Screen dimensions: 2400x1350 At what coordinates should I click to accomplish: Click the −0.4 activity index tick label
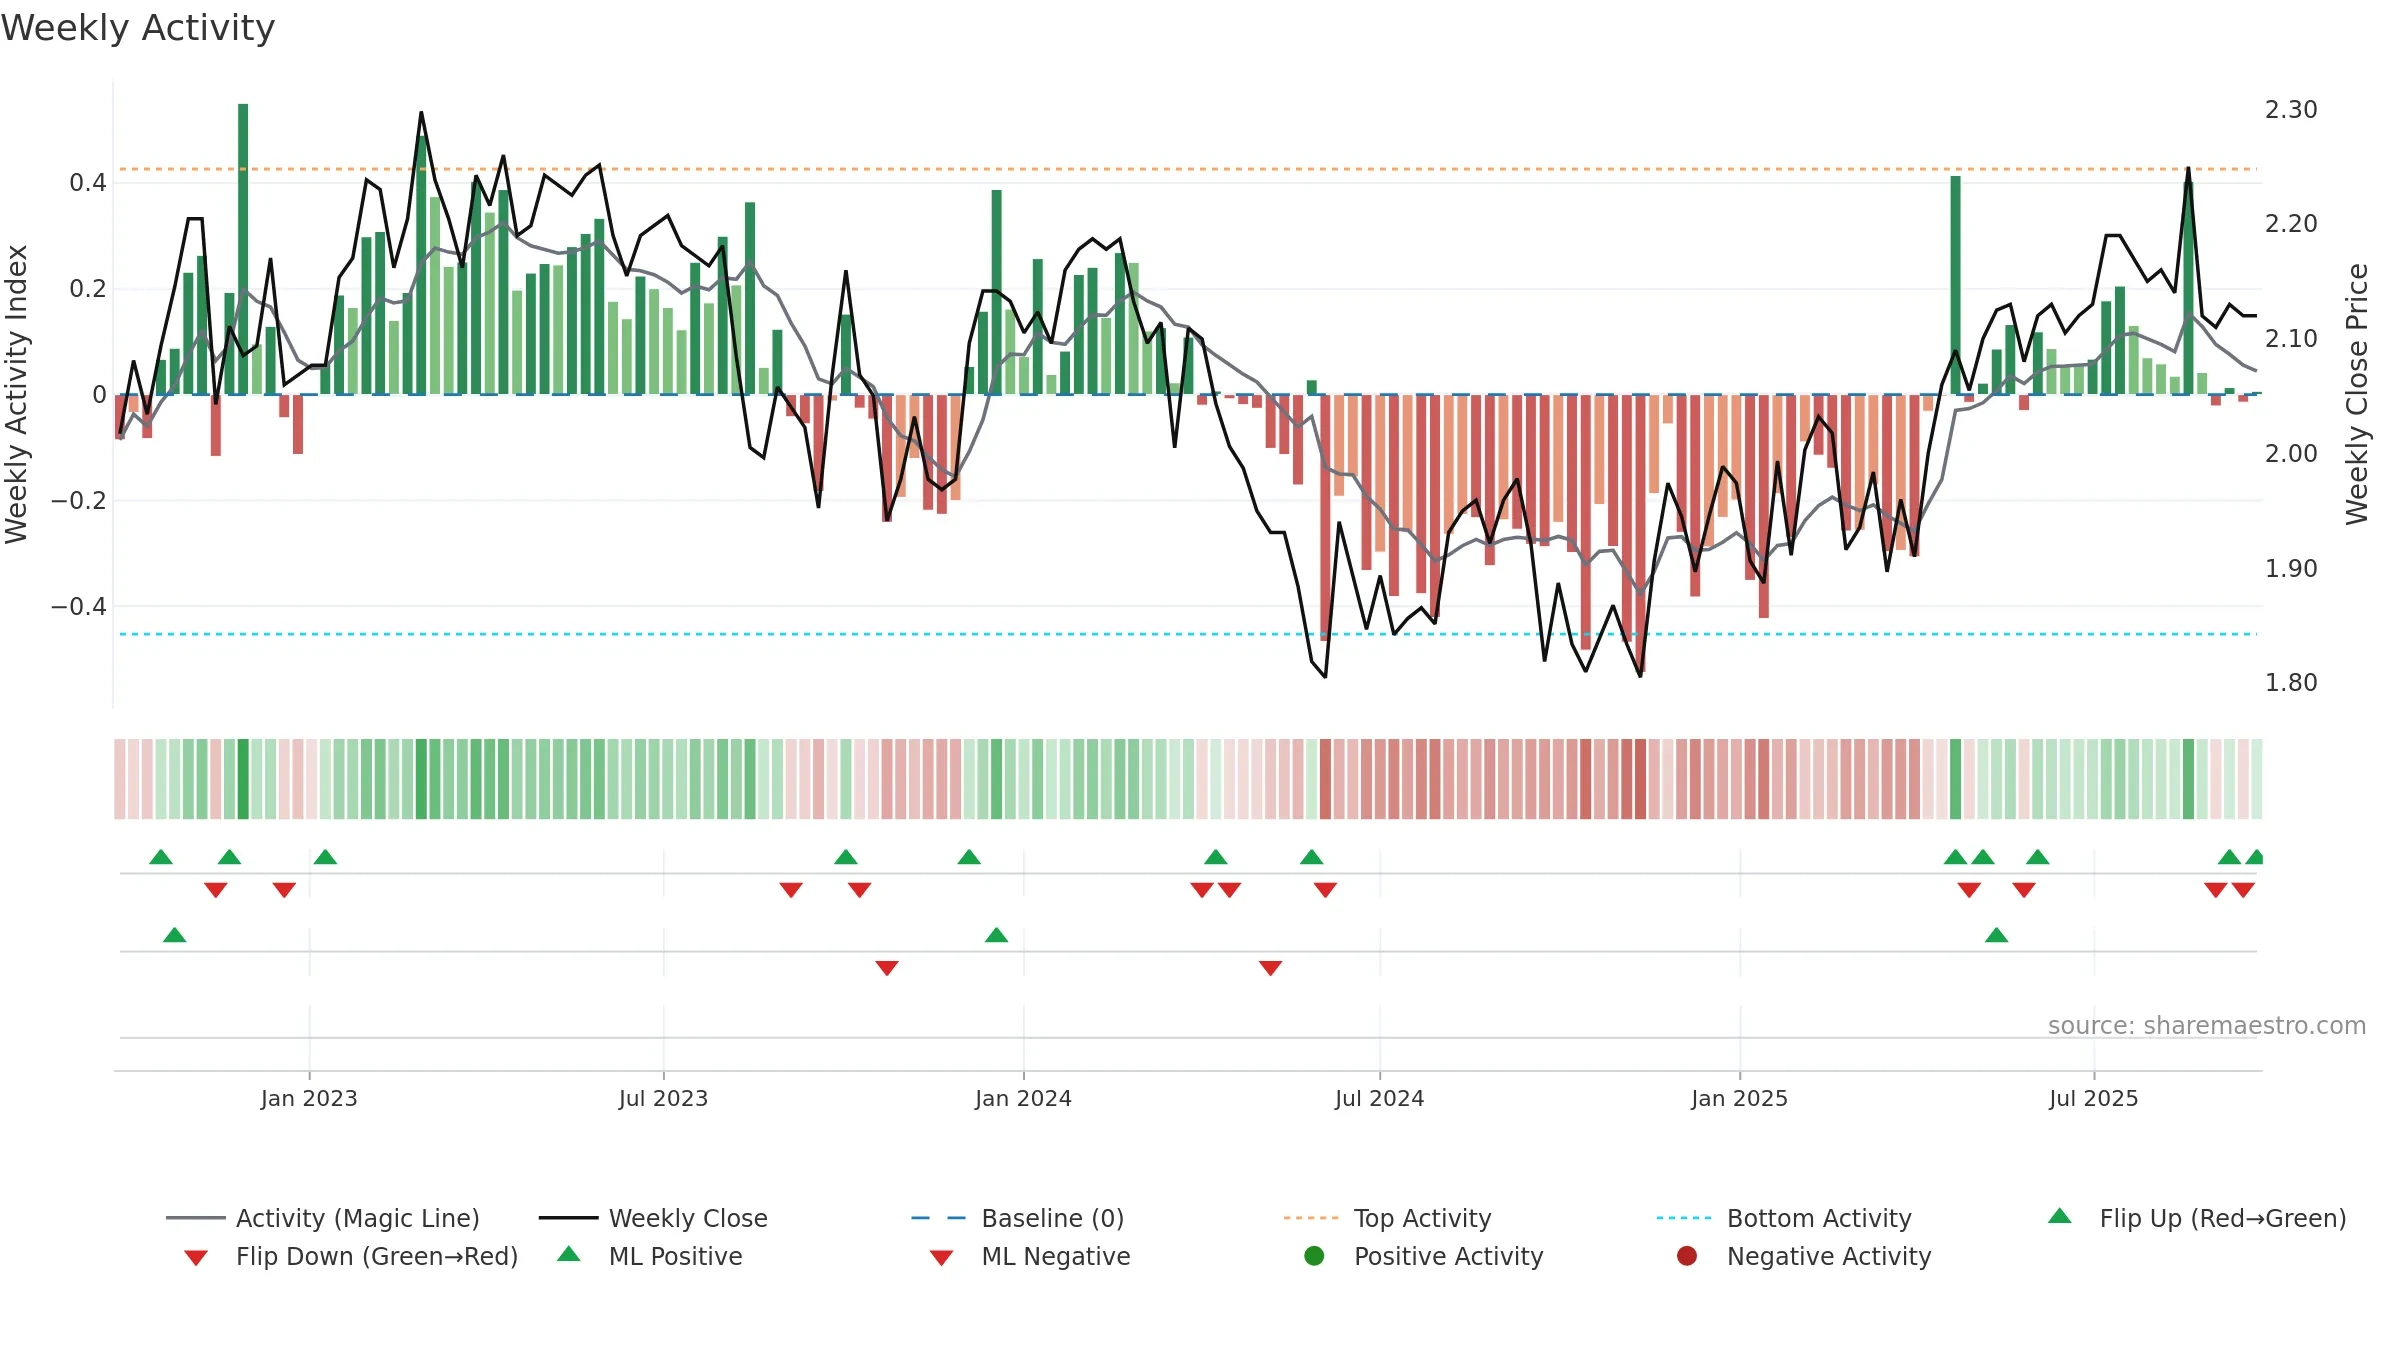click(79, 606)
